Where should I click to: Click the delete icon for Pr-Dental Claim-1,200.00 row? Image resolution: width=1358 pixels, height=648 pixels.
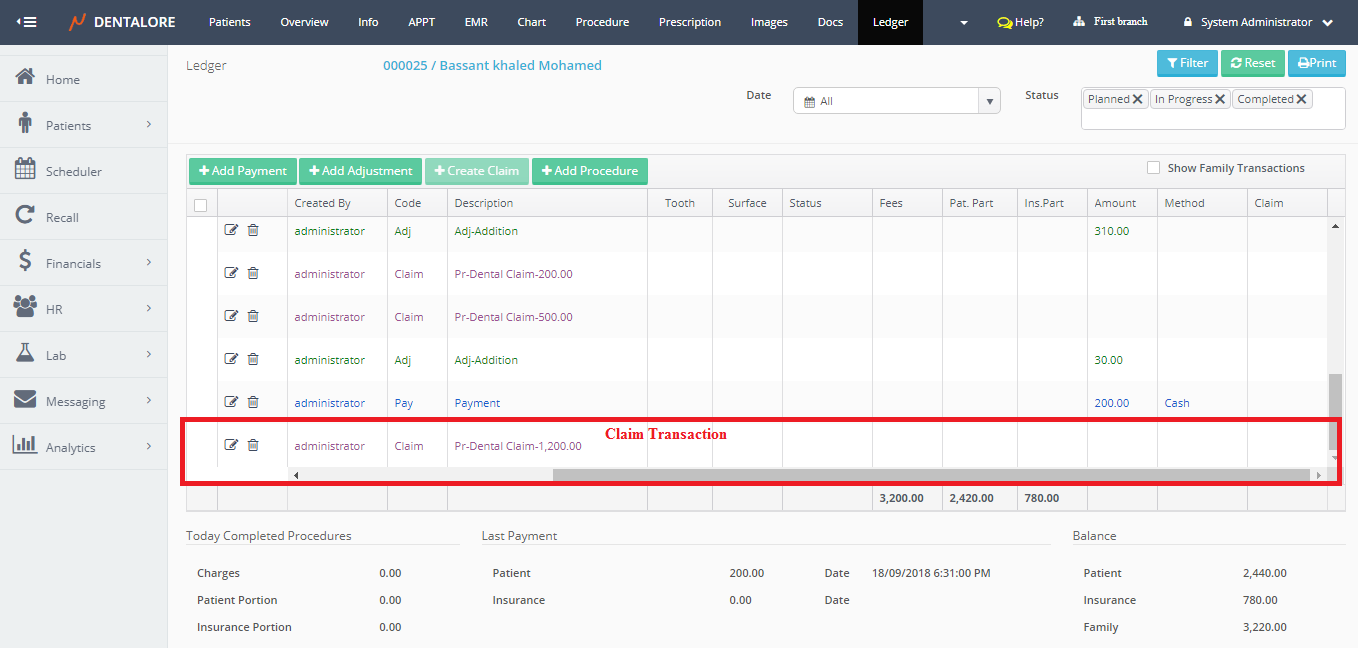(x=253, y=445)
